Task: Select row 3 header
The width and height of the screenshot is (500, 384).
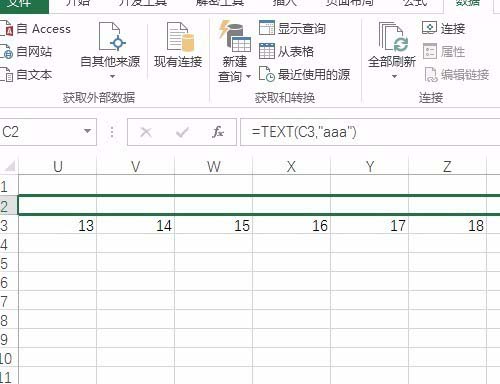Action: (x=9, y=225)
